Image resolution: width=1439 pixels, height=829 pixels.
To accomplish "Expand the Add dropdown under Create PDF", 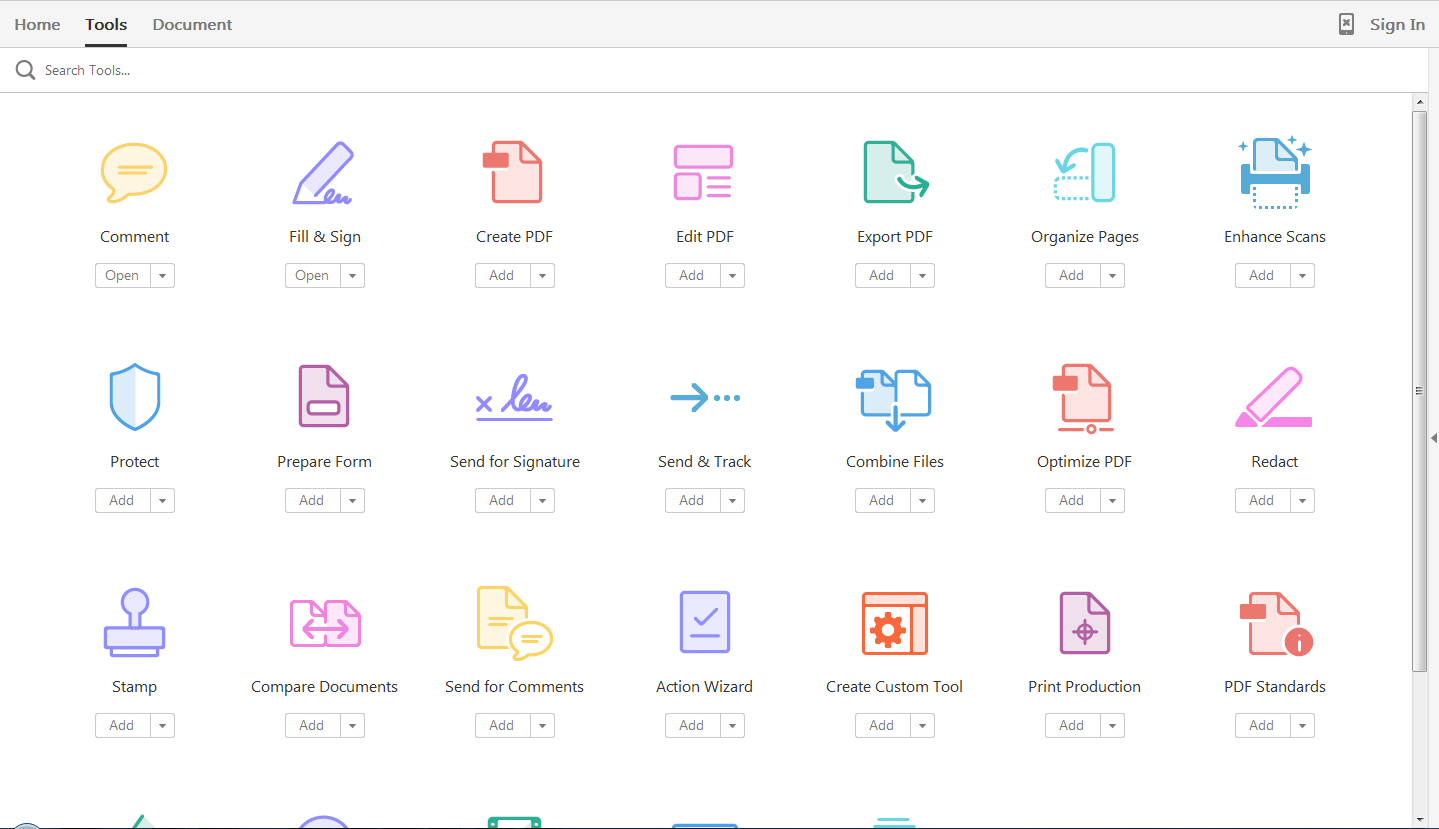I will tap(541, 275).
